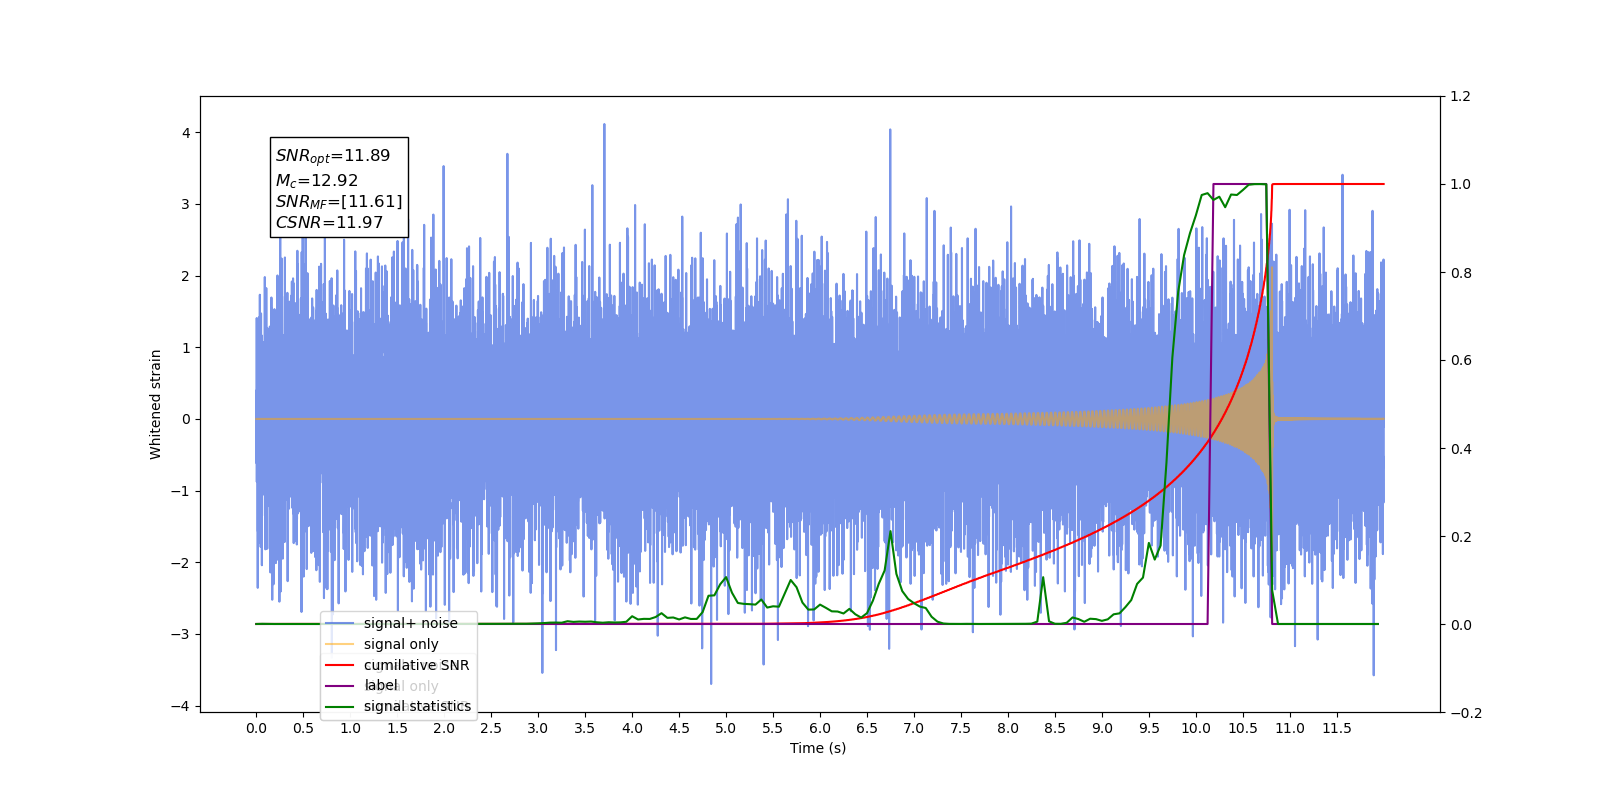The image size is (1600, 800).
Task: Click the left y-axis tick label −4
Action: point(180,706)
